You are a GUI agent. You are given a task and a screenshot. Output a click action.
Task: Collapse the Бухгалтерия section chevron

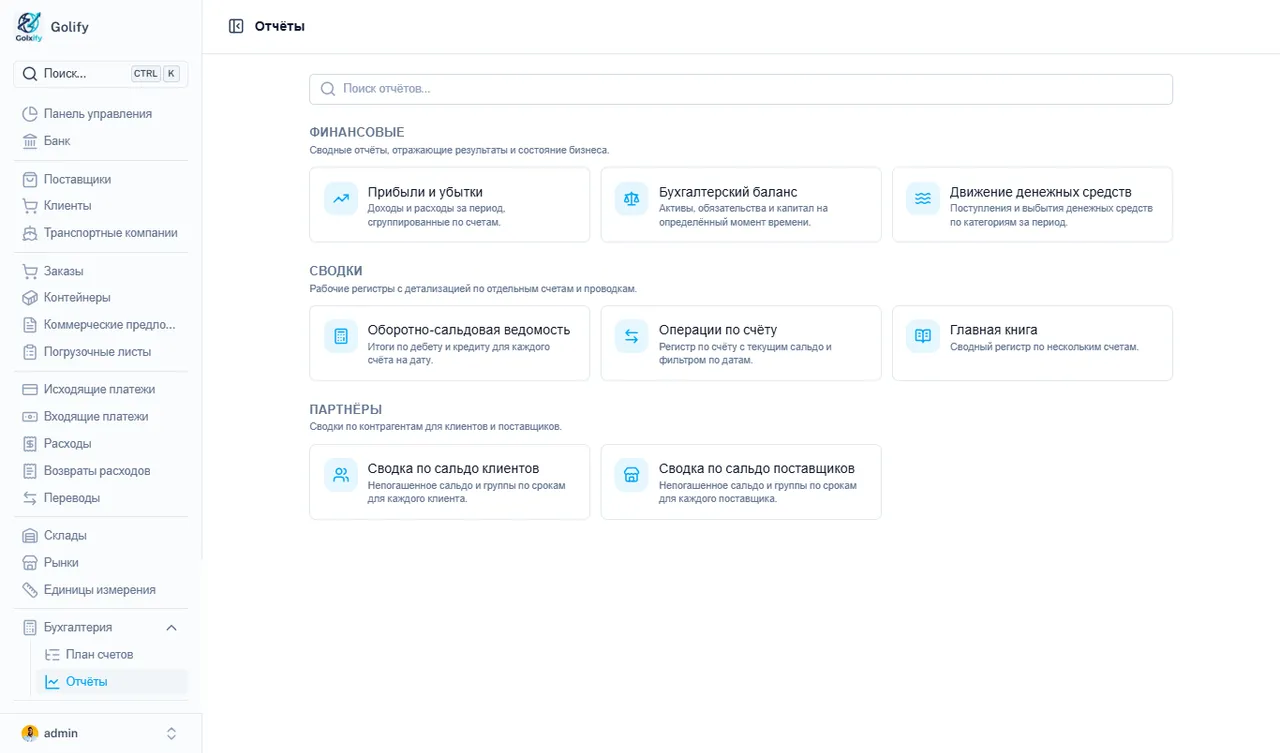[171, 628]
